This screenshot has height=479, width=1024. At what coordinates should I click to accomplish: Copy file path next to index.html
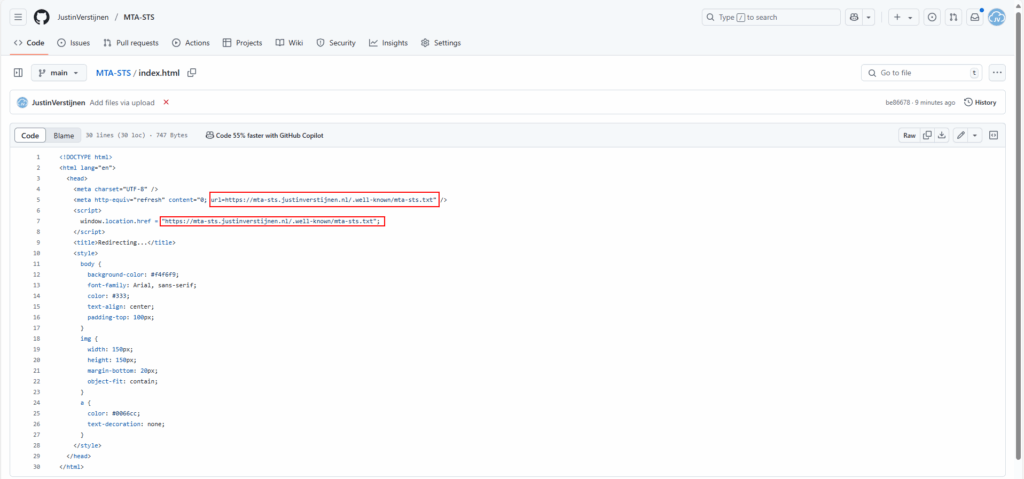(192, 73)
